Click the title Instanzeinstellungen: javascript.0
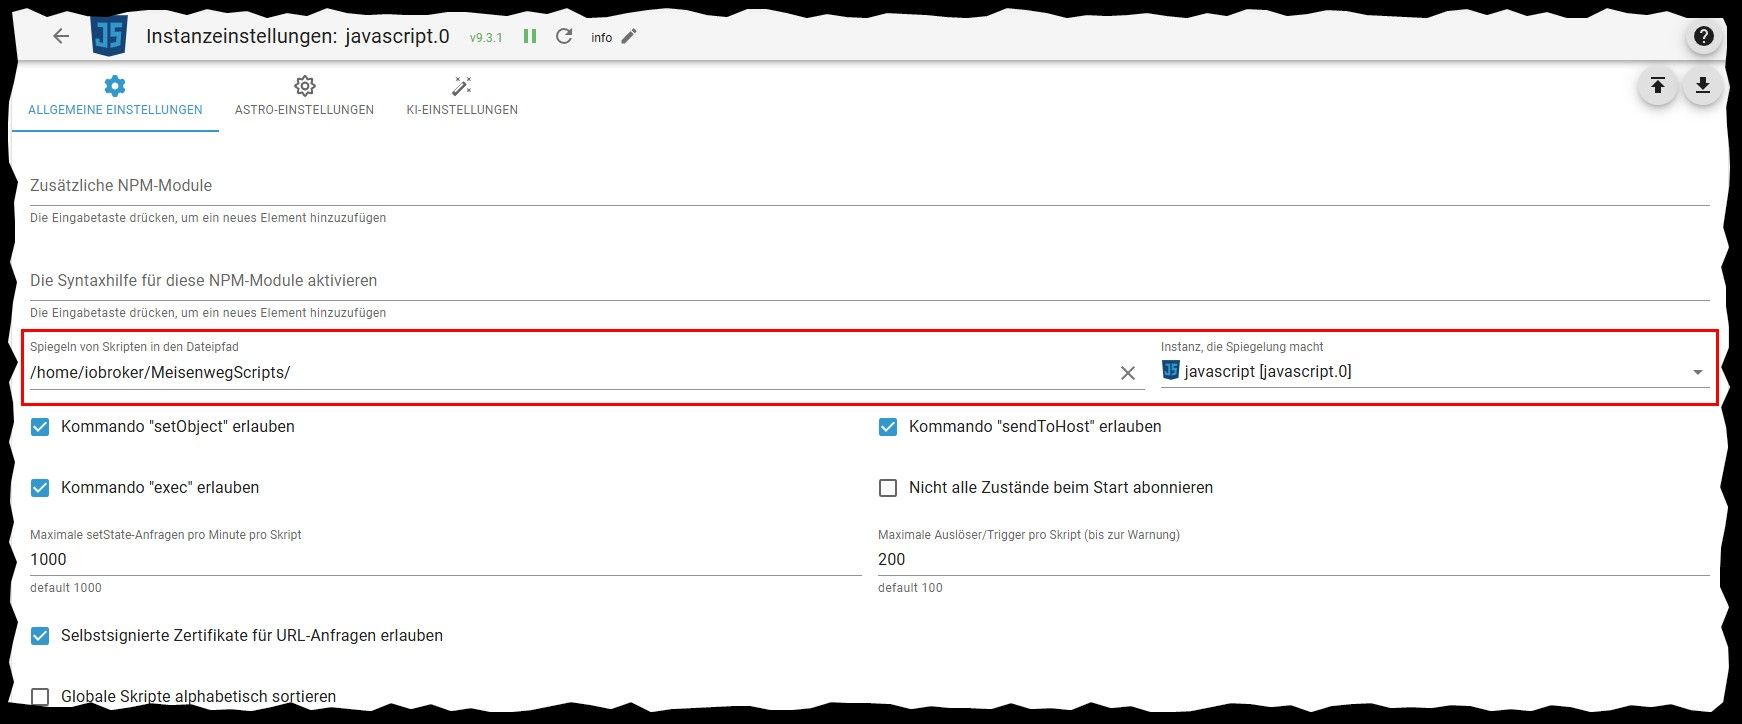Image resolution: width=1742 pixels, height=724 pixels. [x=298, y=36]
